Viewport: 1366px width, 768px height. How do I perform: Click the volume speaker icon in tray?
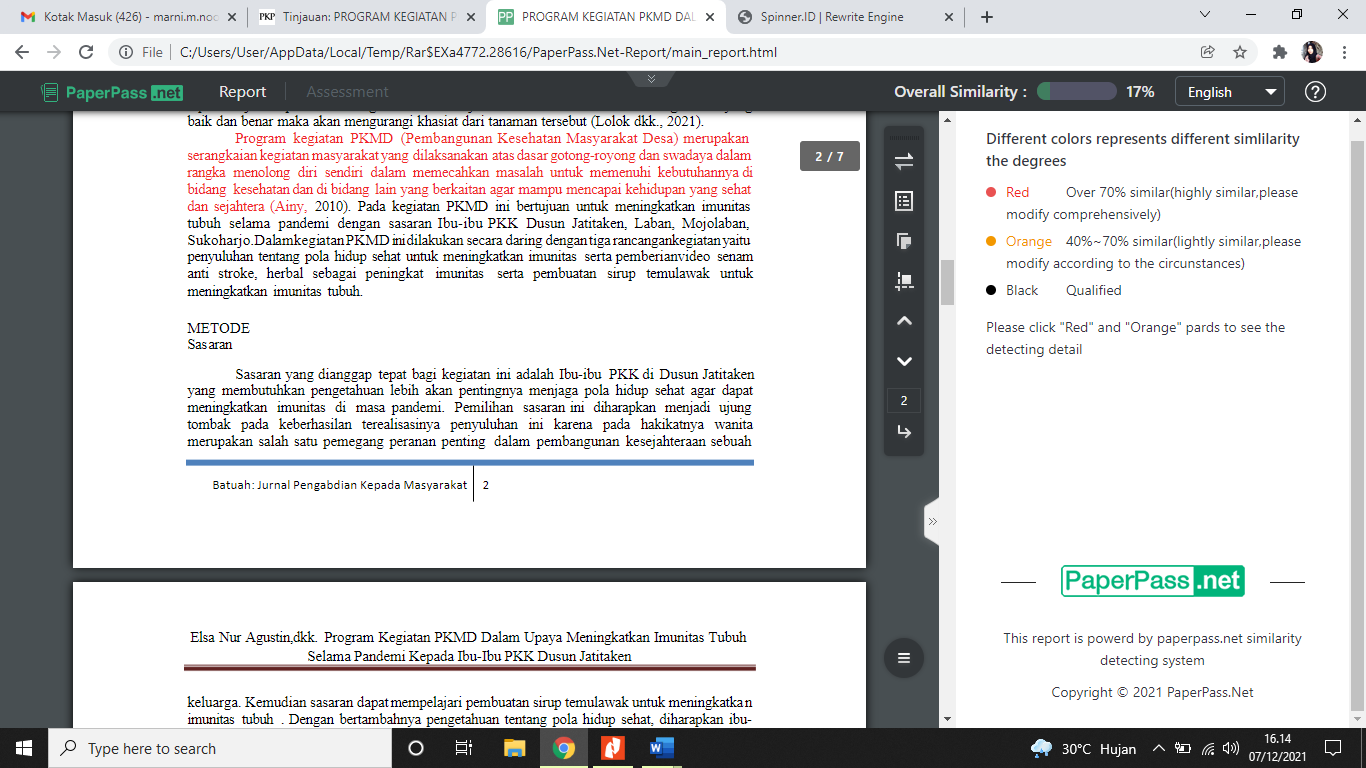coord(1231,748)
